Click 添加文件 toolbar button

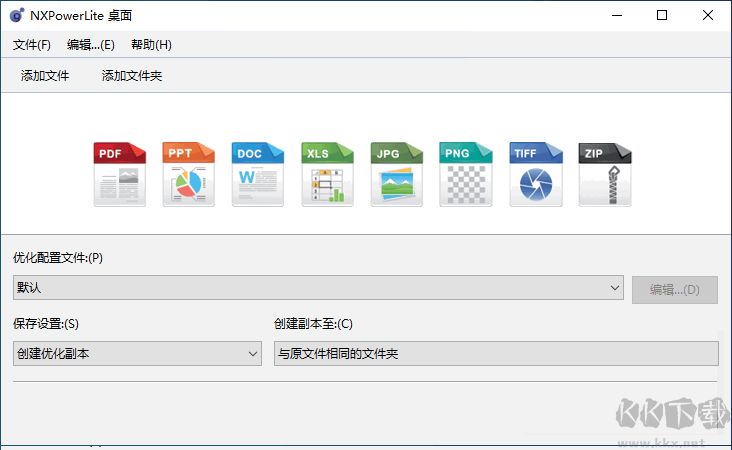click(x=45, y=76)
